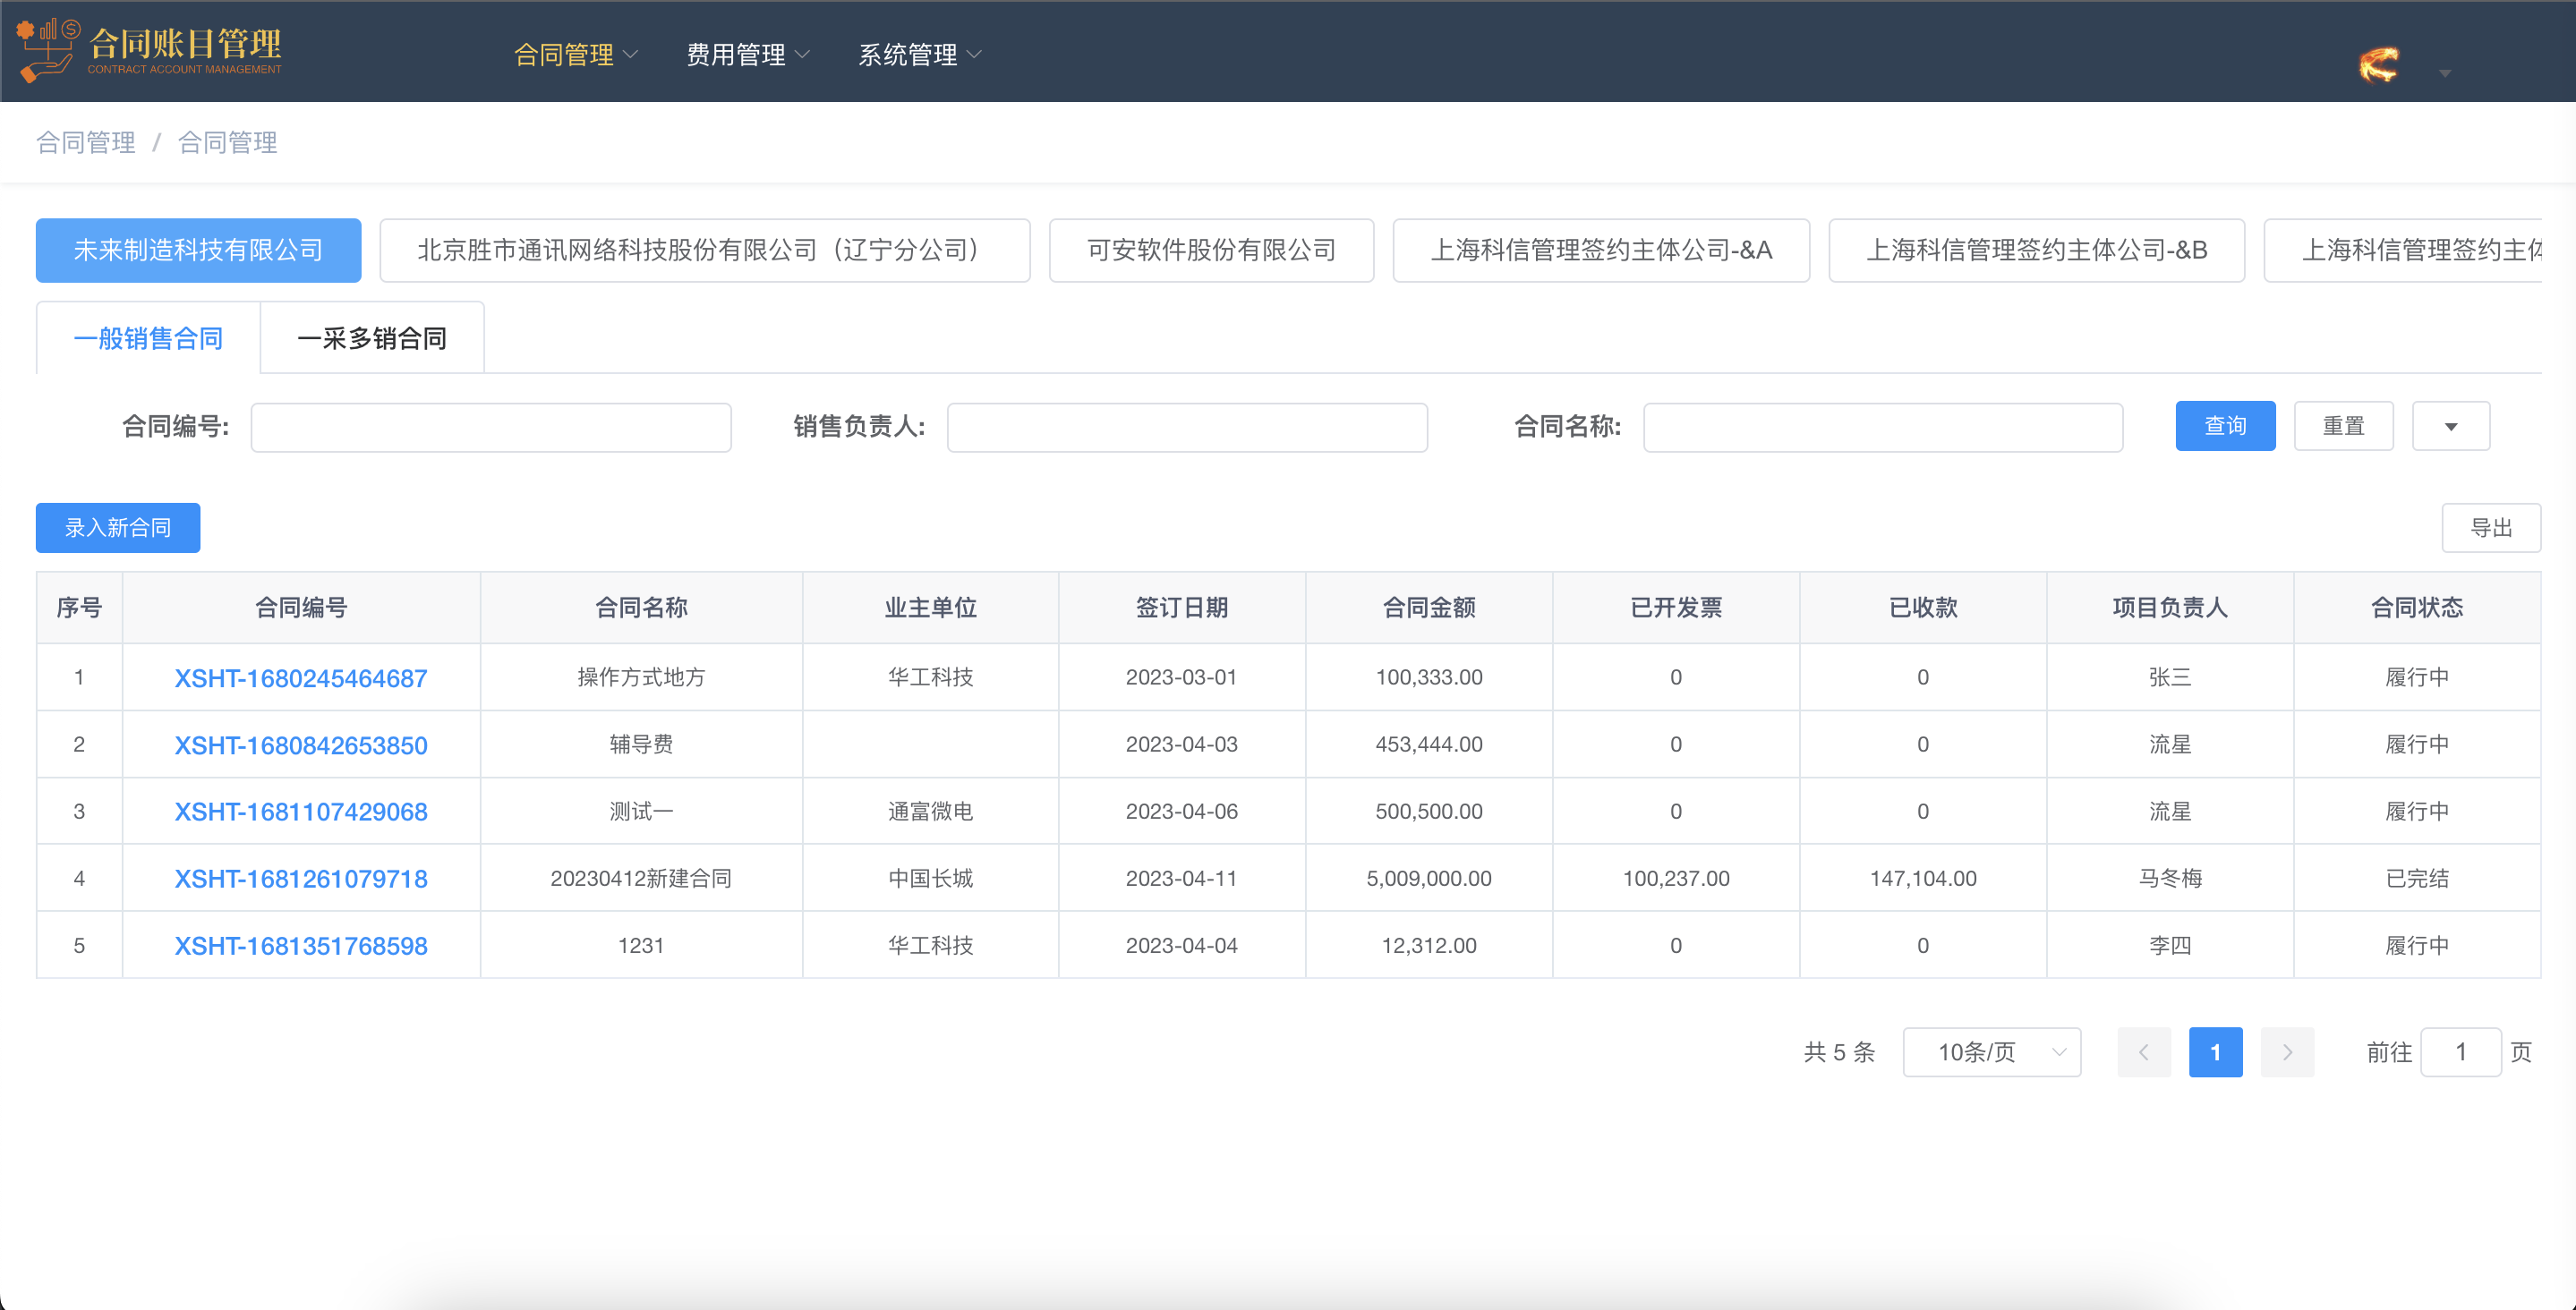Focus the 合同编号 input field
Image resolution: width=2576 pixels, height=1310 pixels.
491,427
